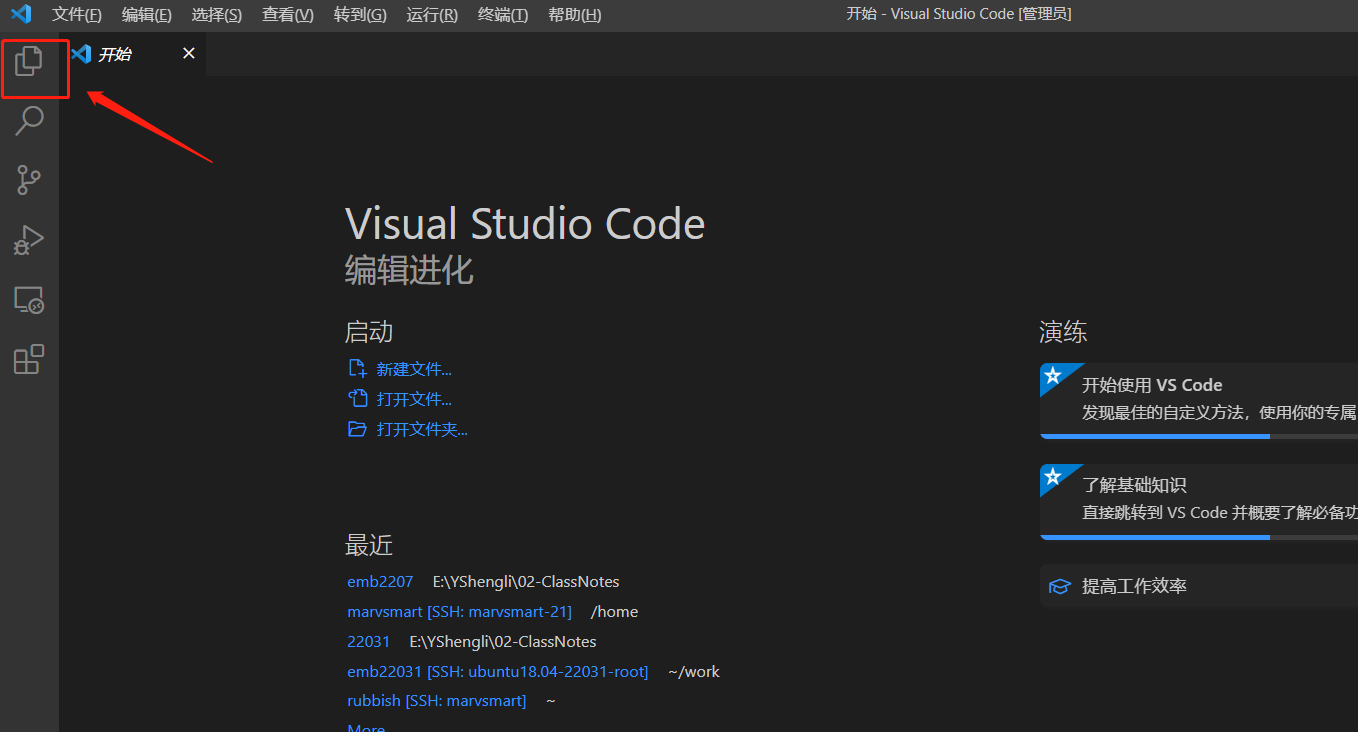Click progress bar under 开始使用 VS Code
Image resolution: width=1358 pixels, height=732 pixels.
(1199, 436)
